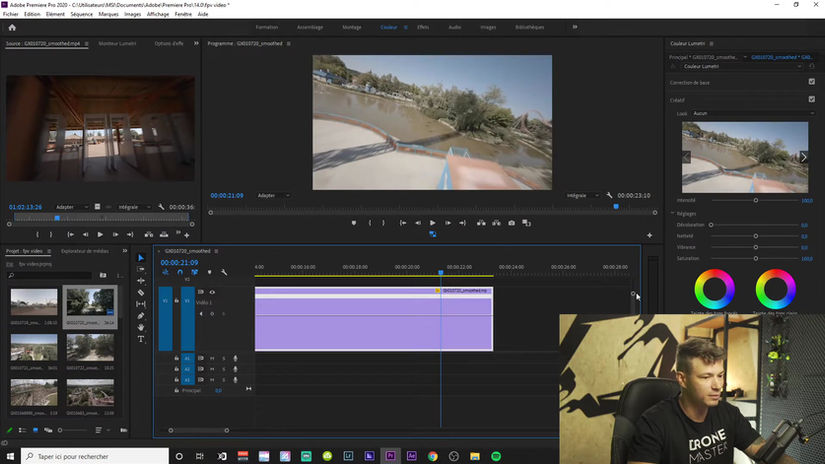Click Export Frame camera icon in Program monitor
The height and width of the screenshot is (464, 825).
point(511,223)
